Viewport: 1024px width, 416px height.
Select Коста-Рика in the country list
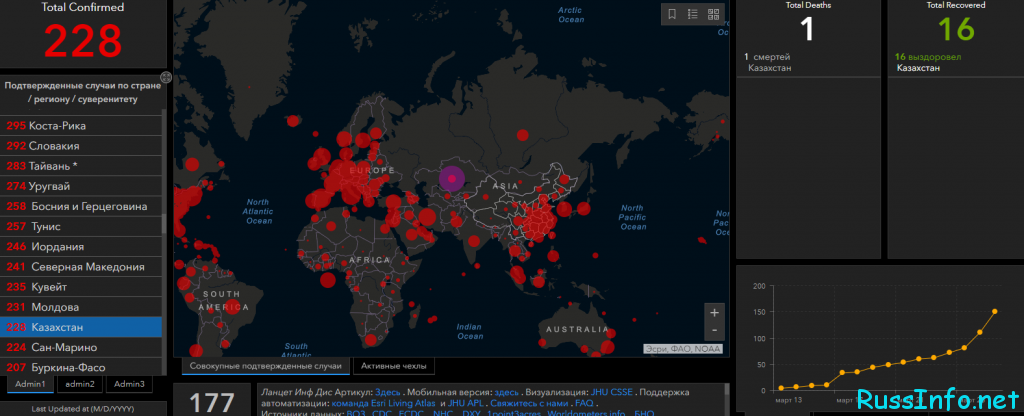click(x=81, y=125)
